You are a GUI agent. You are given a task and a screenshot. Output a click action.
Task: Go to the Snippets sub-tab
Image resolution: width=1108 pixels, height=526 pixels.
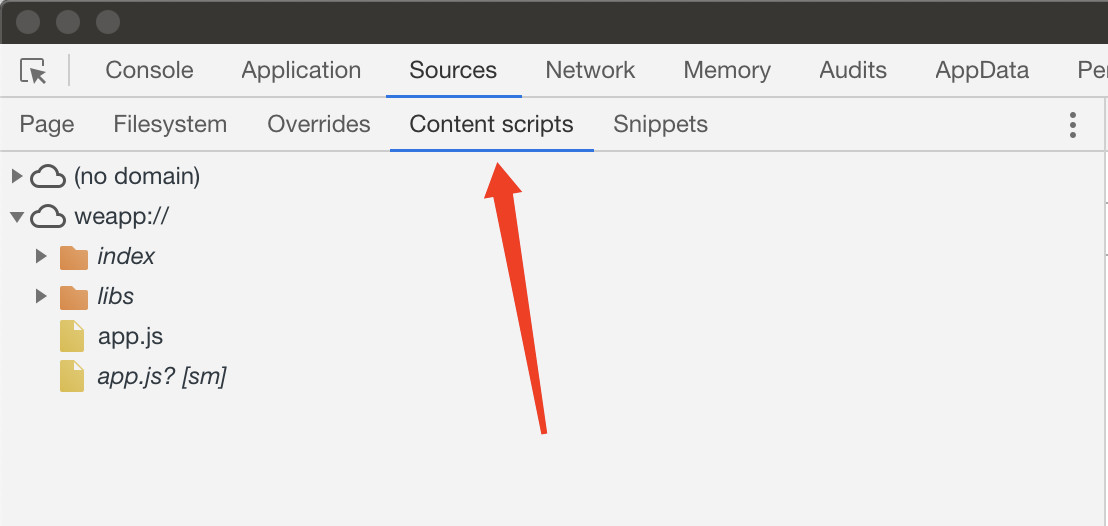[660, 124]
